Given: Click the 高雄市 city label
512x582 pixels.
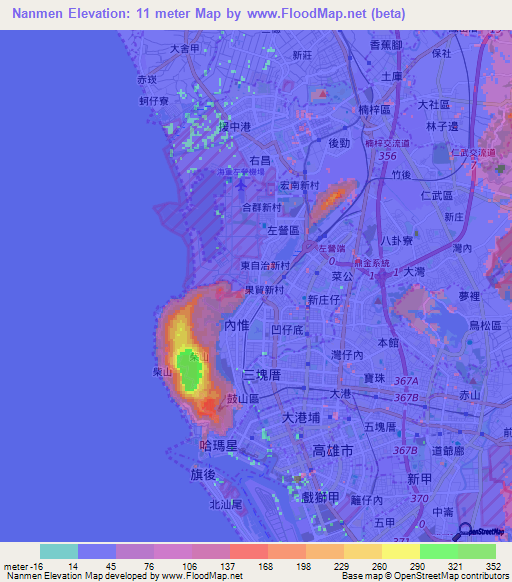Looking at the screenshot, I should point(332,451).
